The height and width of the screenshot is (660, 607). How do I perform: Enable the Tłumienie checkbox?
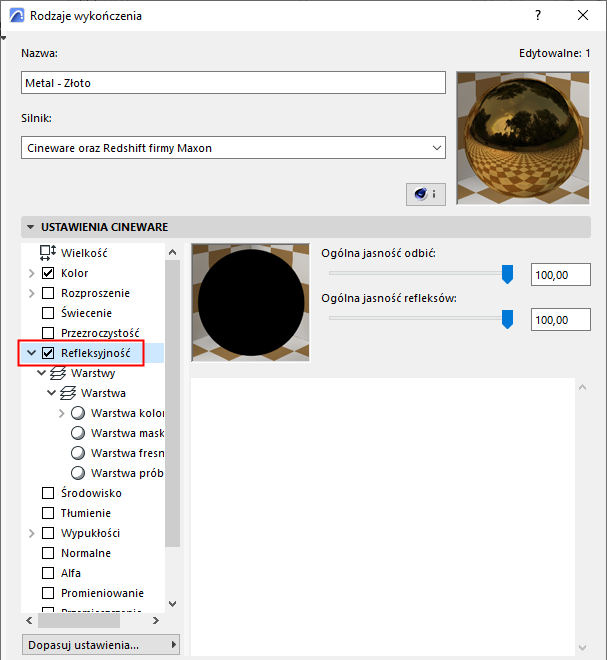tap(48, 513)
